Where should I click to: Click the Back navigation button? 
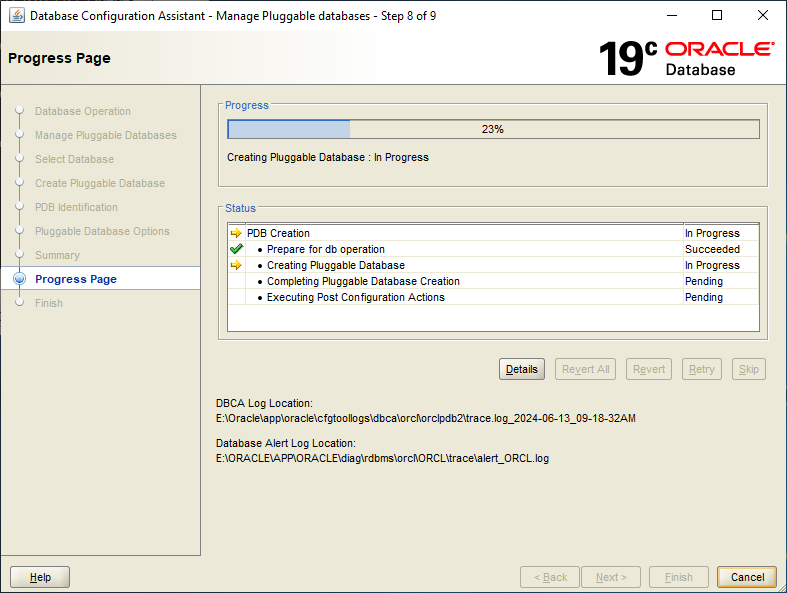click(x=550, y=577)
